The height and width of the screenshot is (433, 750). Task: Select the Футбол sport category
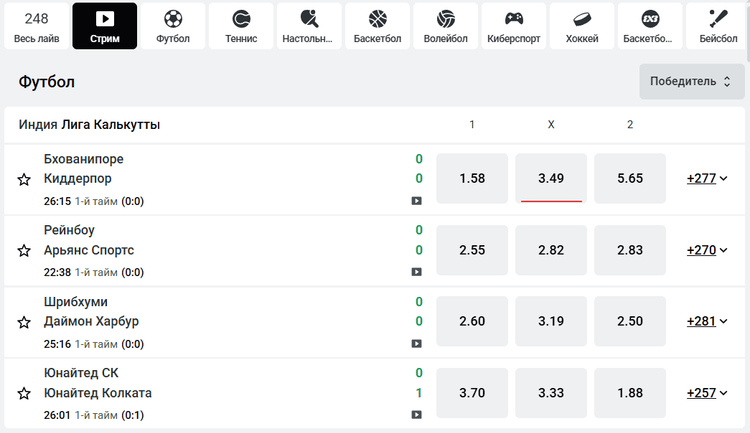(173, 26)
